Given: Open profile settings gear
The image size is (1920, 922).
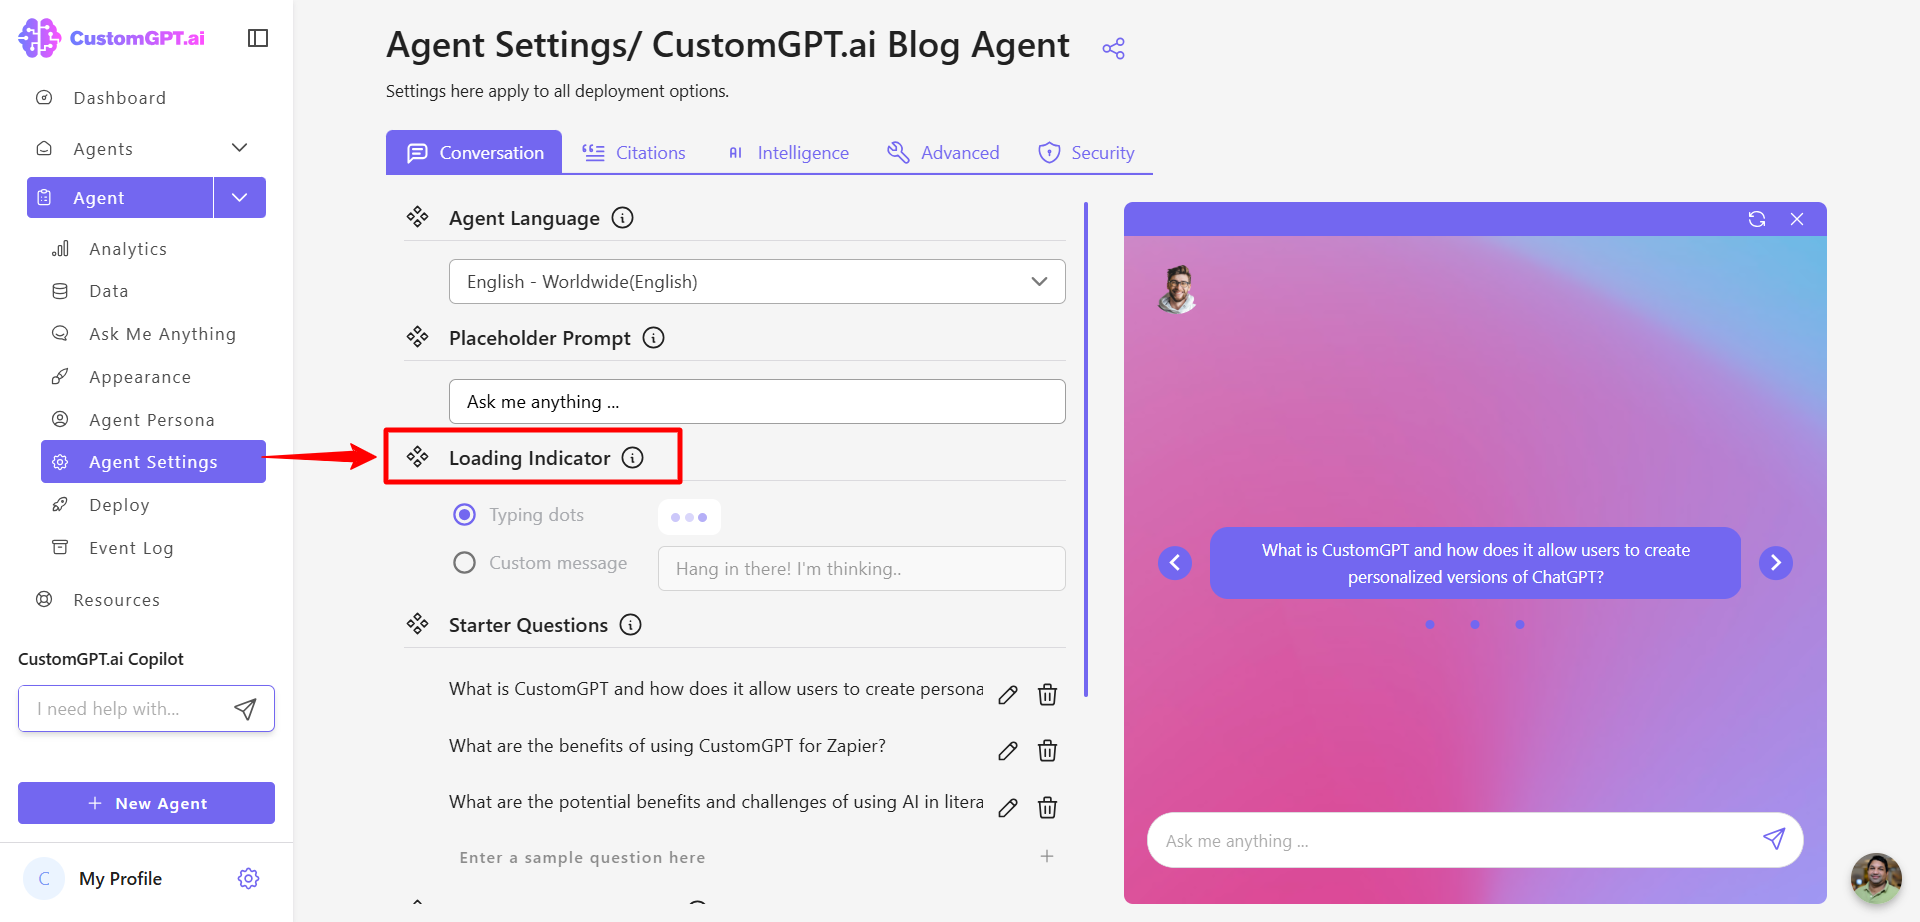Looking at the screenshot, I should coord(249,878).
